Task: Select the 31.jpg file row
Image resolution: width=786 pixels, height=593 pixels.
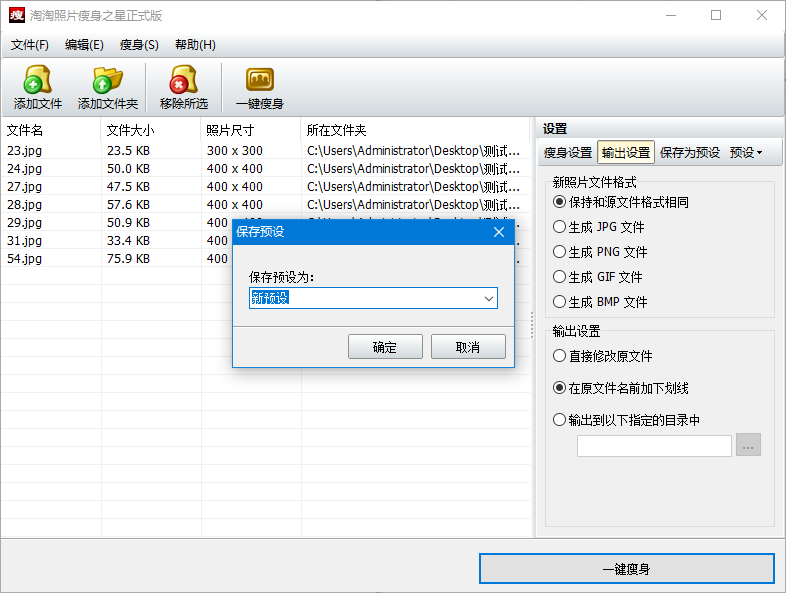Action: [116, 241]
